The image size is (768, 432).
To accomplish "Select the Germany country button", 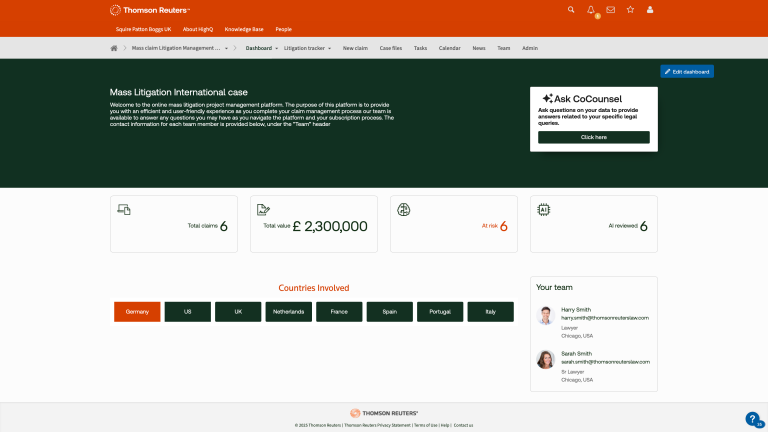I will (137, 312).
